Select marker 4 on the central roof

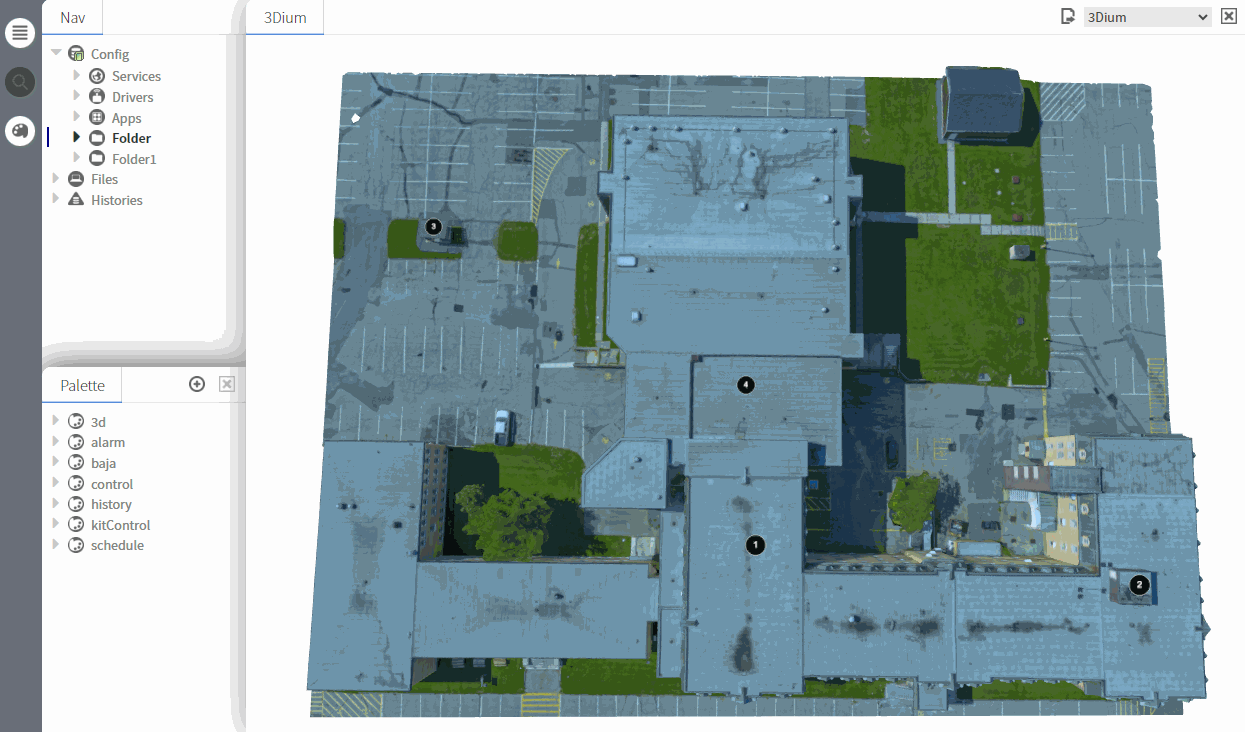745,384
